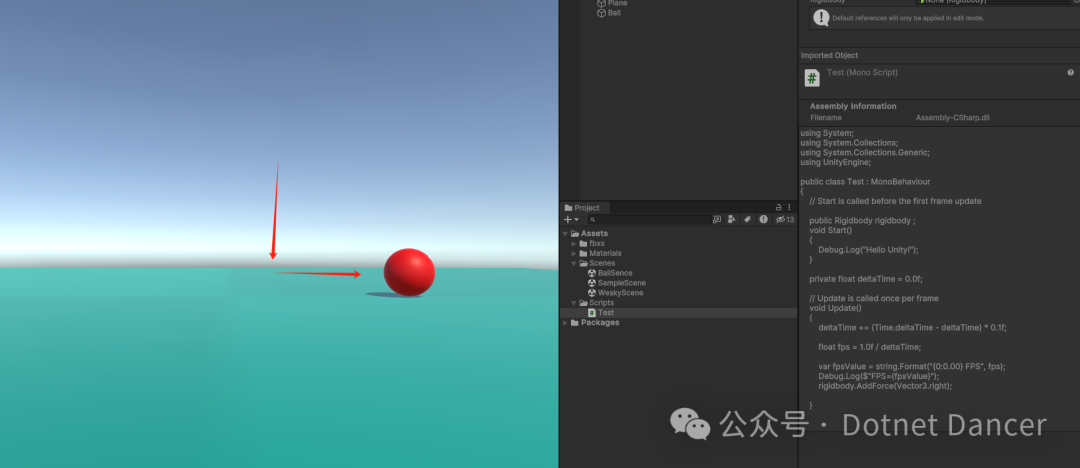The image size is (1080, 468).
Task: Click the Ball cube icon in Hierarchy
Action: coord(601,13)
